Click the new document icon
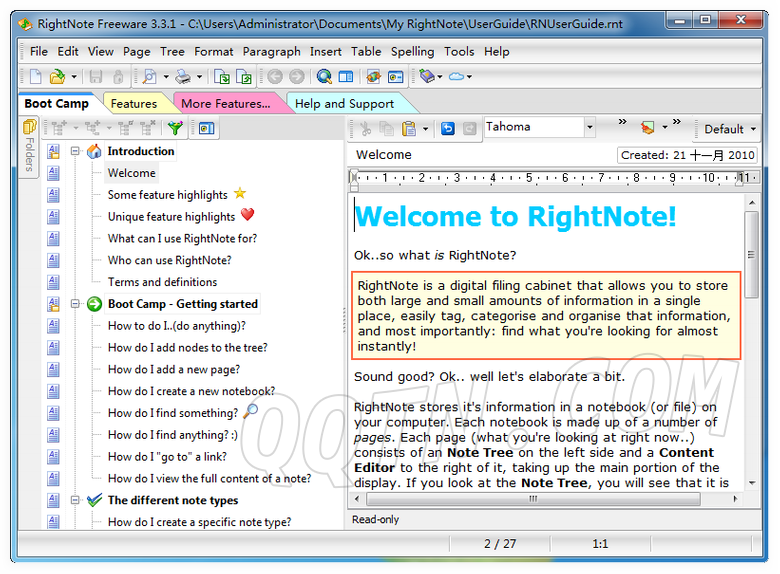Screen dimensions: 780x574 click(35, 77)
